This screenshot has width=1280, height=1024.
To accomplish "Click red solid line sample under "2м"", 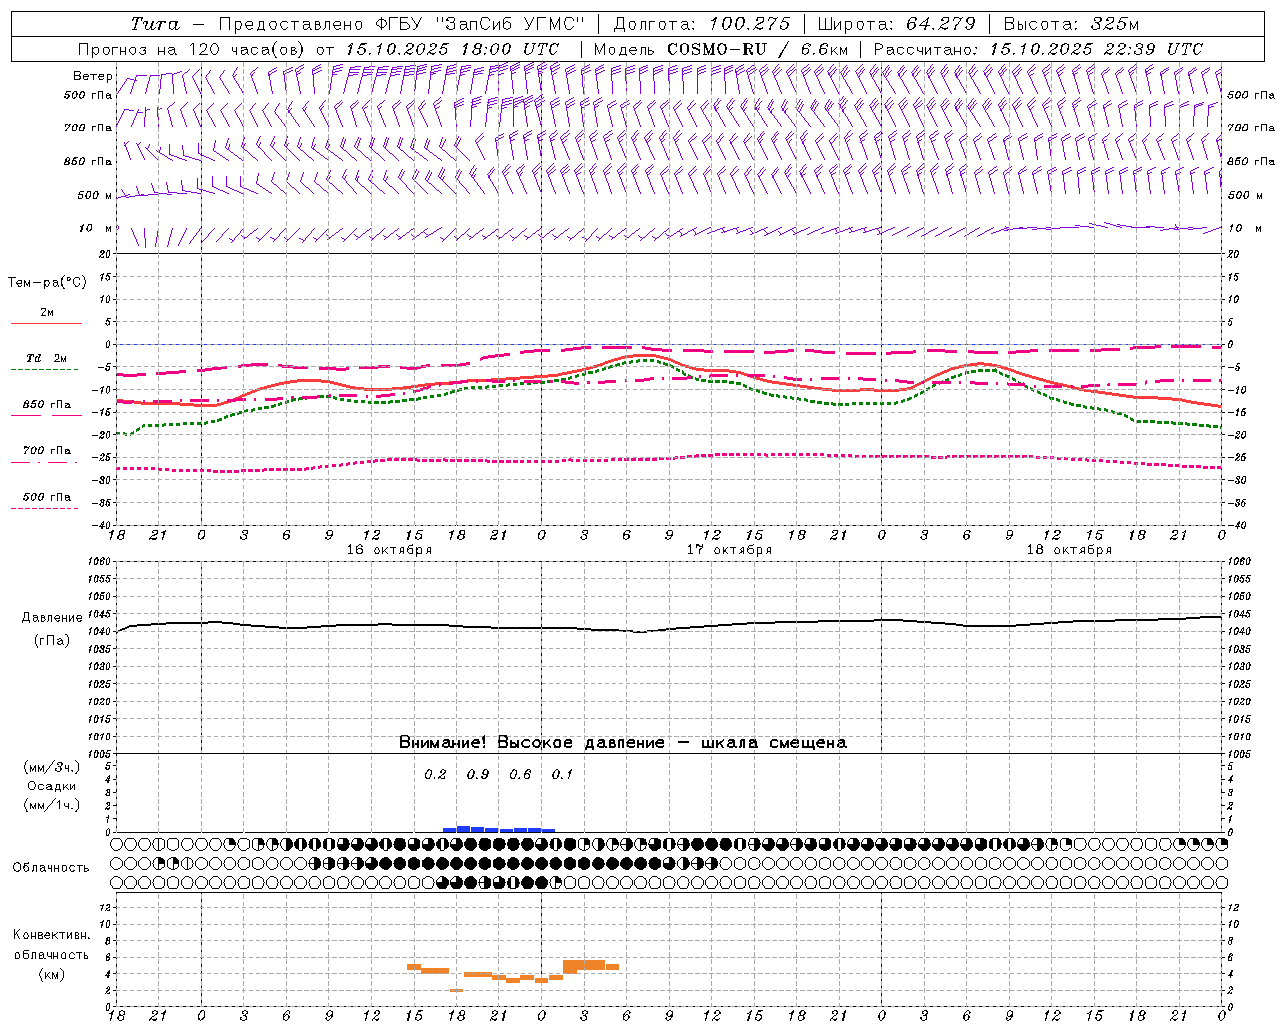I will click(x=46, y=324).
